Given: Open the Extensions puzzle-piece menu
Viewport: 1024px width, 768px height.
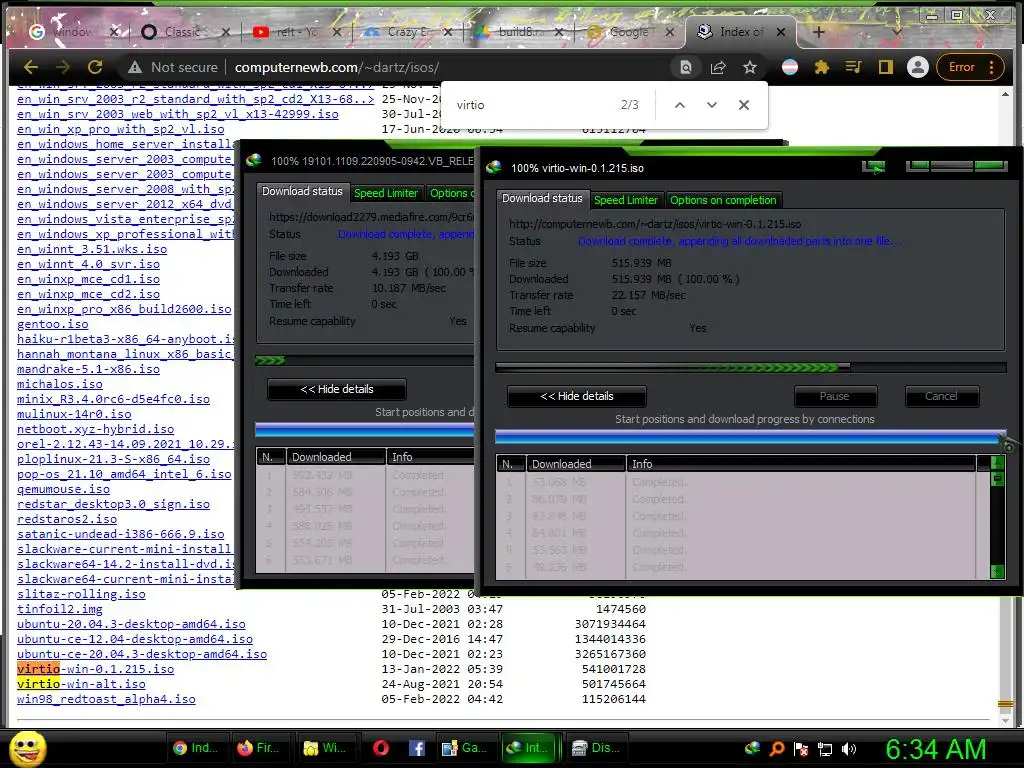Looking at the screenshot, I should click(x=822, y=67).
